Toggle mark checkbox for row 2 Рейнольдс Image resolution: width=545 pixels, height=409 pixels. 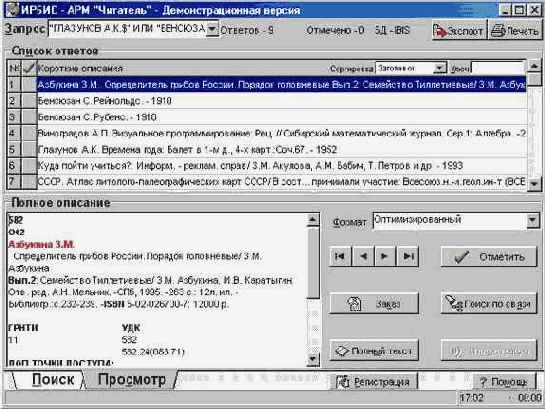click(29, 101)
